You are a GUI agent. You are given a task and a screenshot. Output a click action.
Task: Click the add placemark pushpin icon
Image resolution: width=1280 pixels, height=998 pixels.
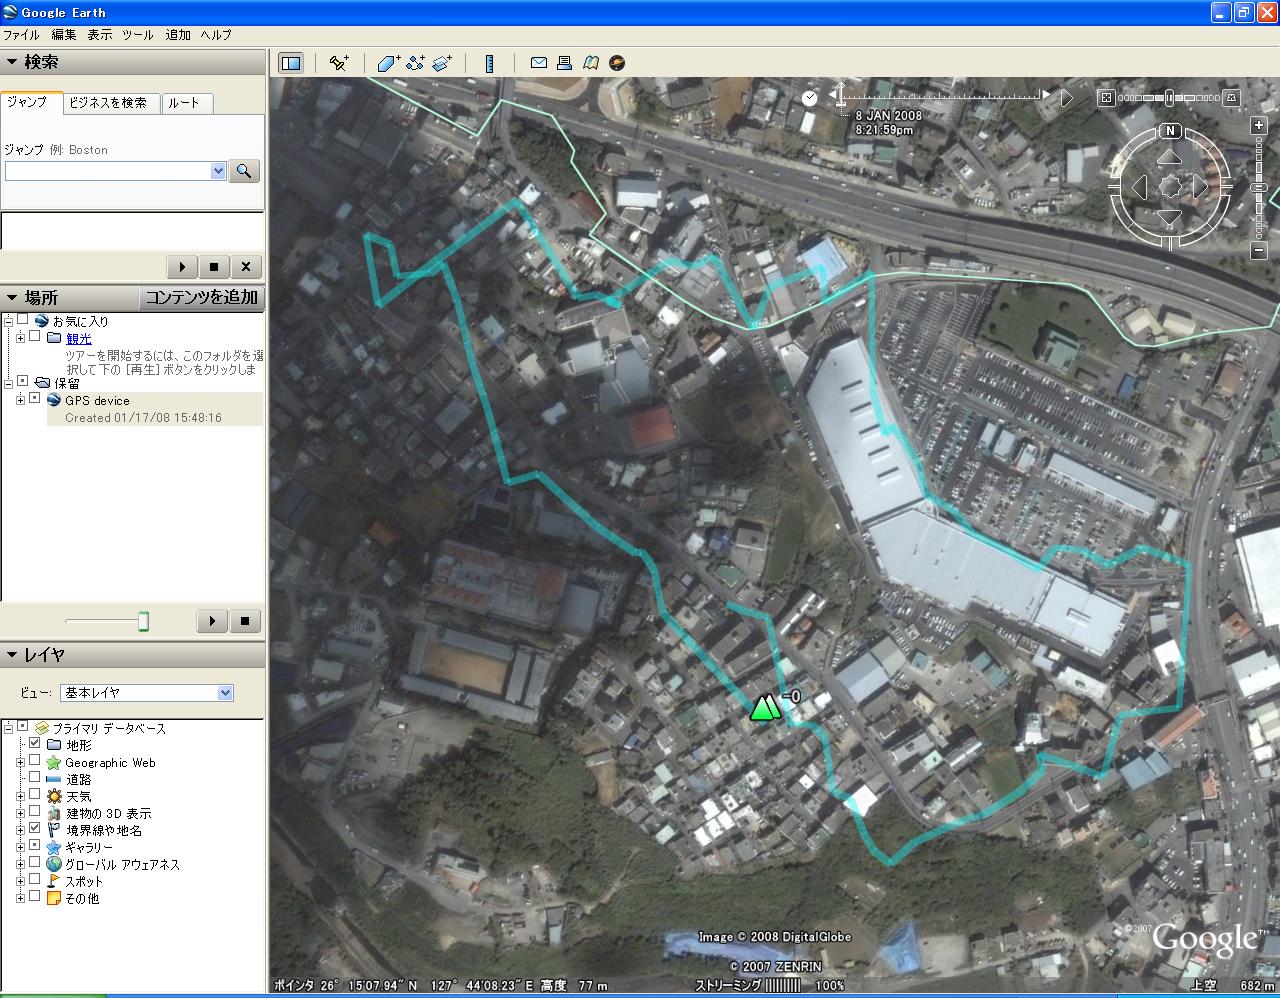(x=339, y=63)
